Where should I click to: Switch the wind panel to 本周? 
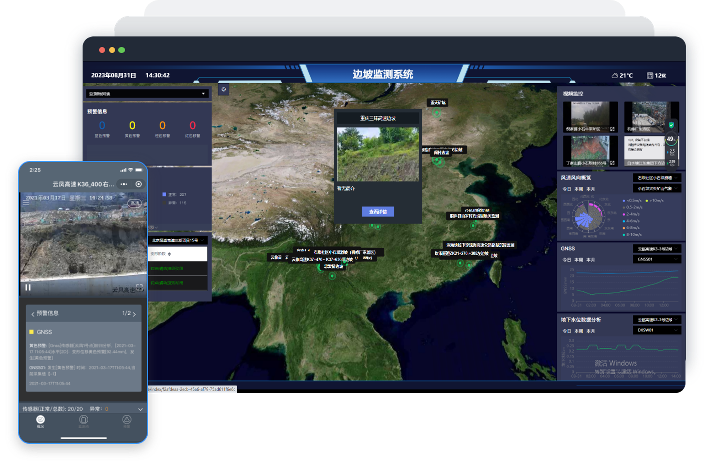tap(579, 189)
